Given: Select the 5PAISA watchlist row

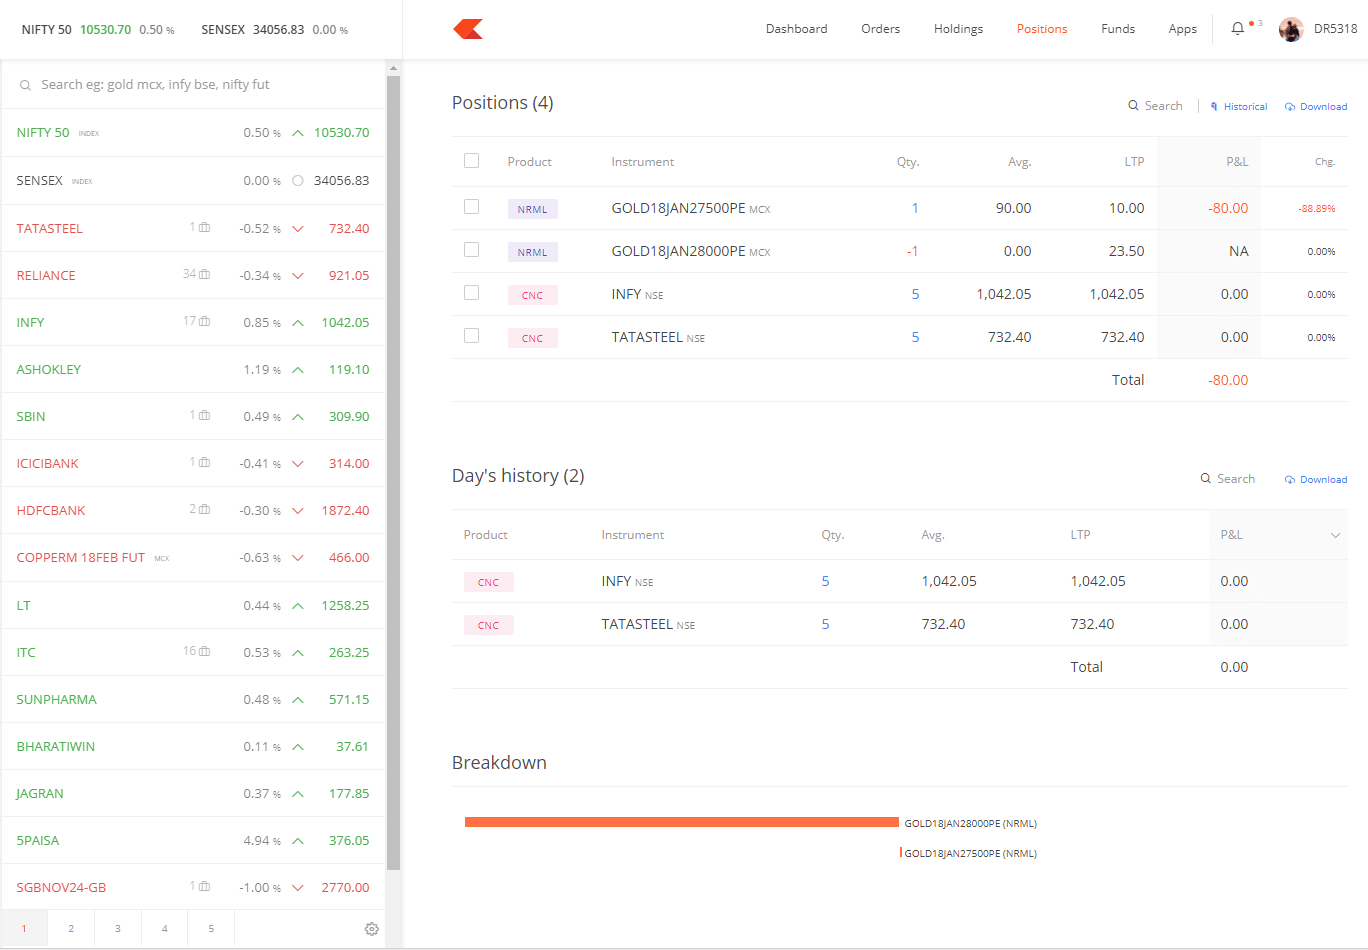Looking at the screenshot, I should (193, 840).
